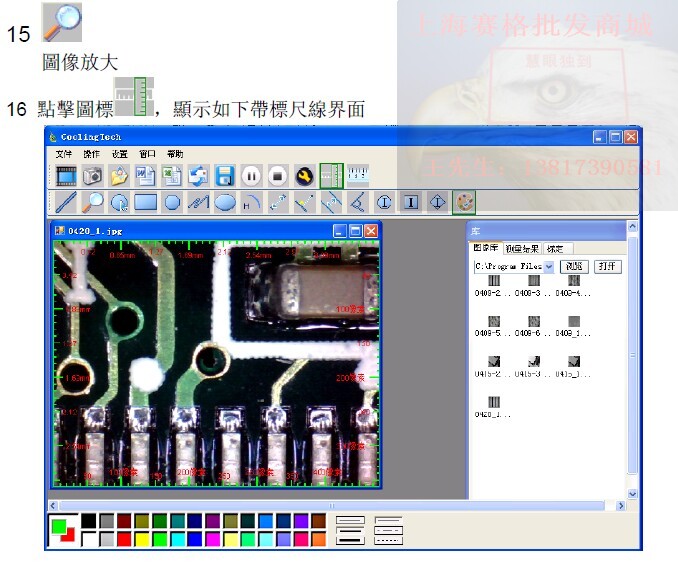Open settings with the wrench icon
Screen dimensions: 678x567
tap(304, 176)
